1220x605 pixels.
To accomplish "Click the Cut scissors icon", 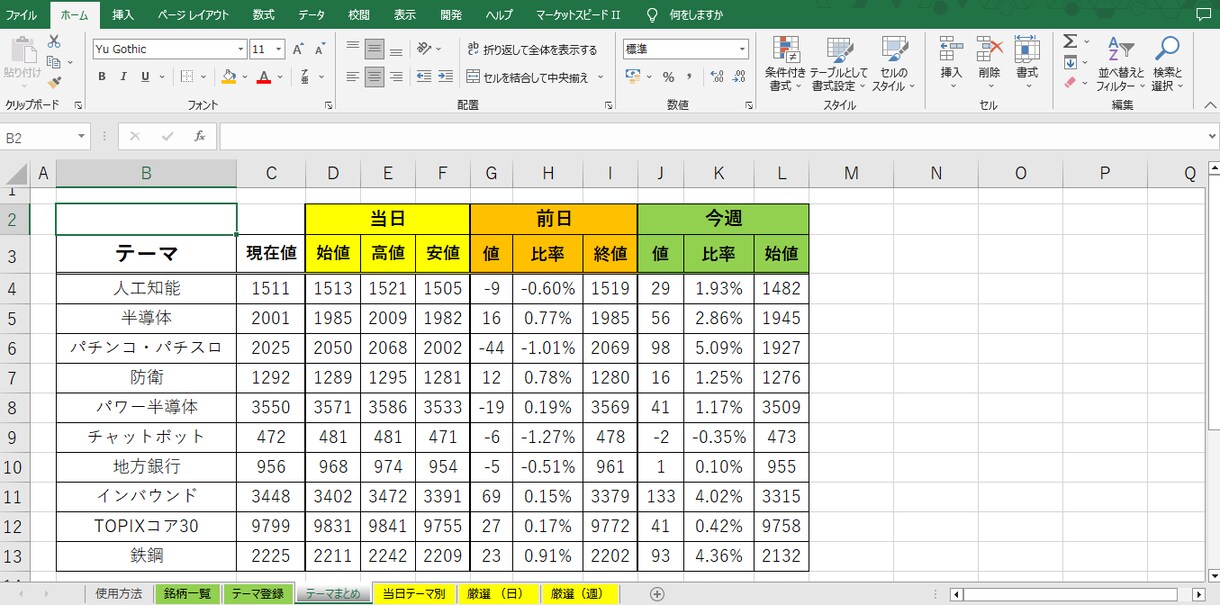I will [x=54, y=41].
